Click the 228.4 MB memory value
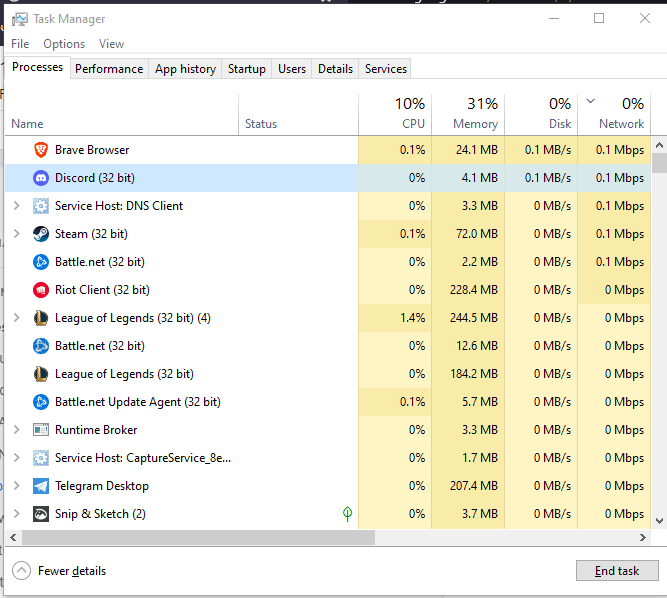This screenshot has height=598, width=667. 474,290
